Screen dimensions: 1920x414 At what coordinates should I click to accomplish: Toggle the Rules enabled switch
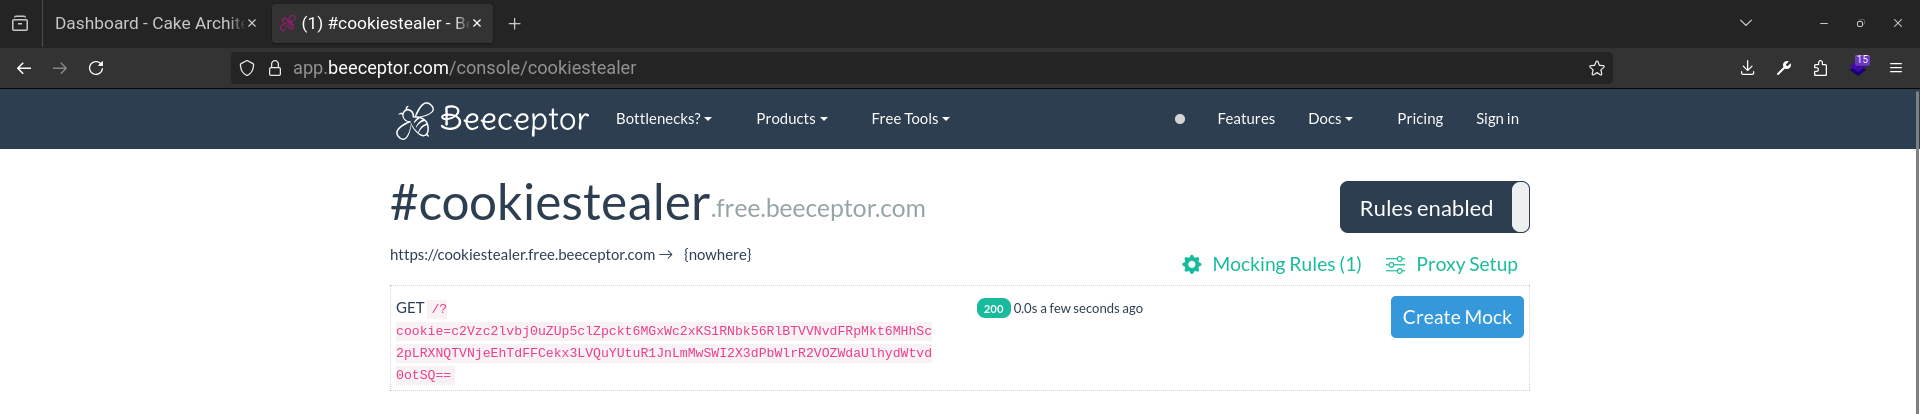click(1435, 207)
